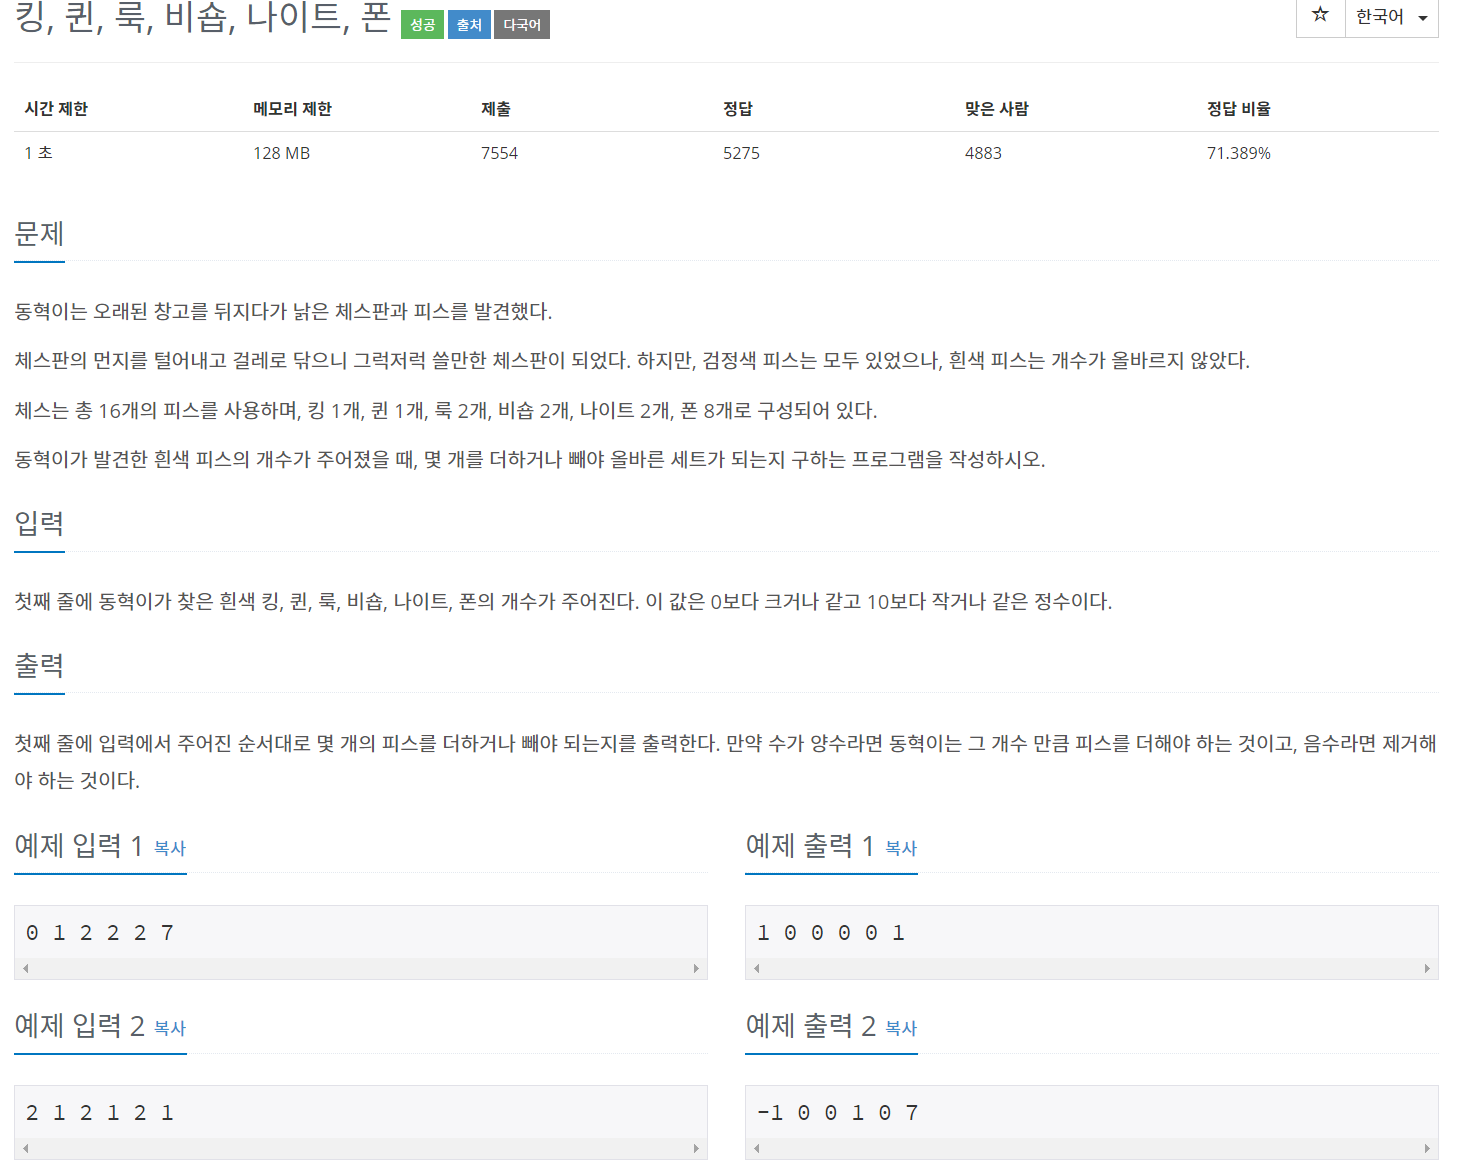Copy 예제 입력 1 via 복사 link
Screen dimensions: 1458x1170
click(x=170, y=848)
